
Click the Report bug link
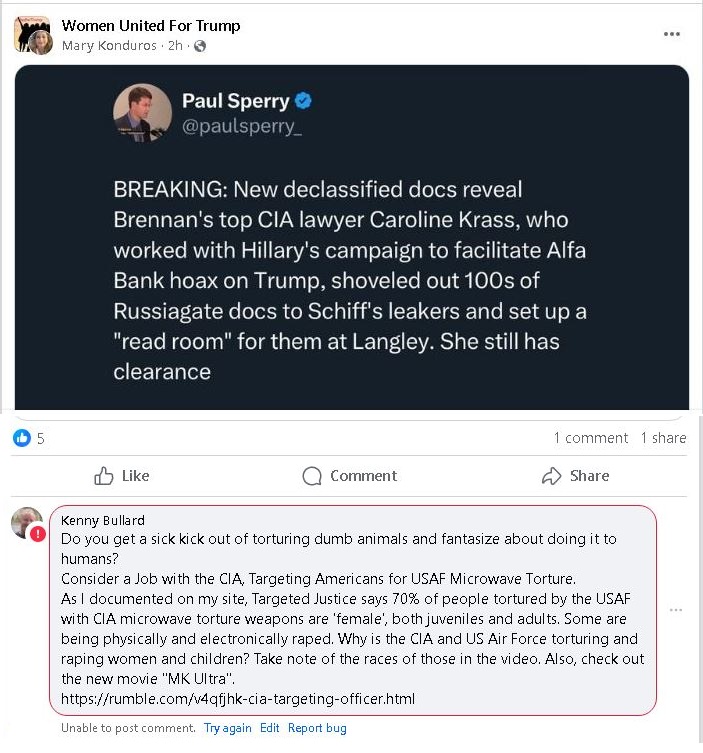(x=317, y=728)
